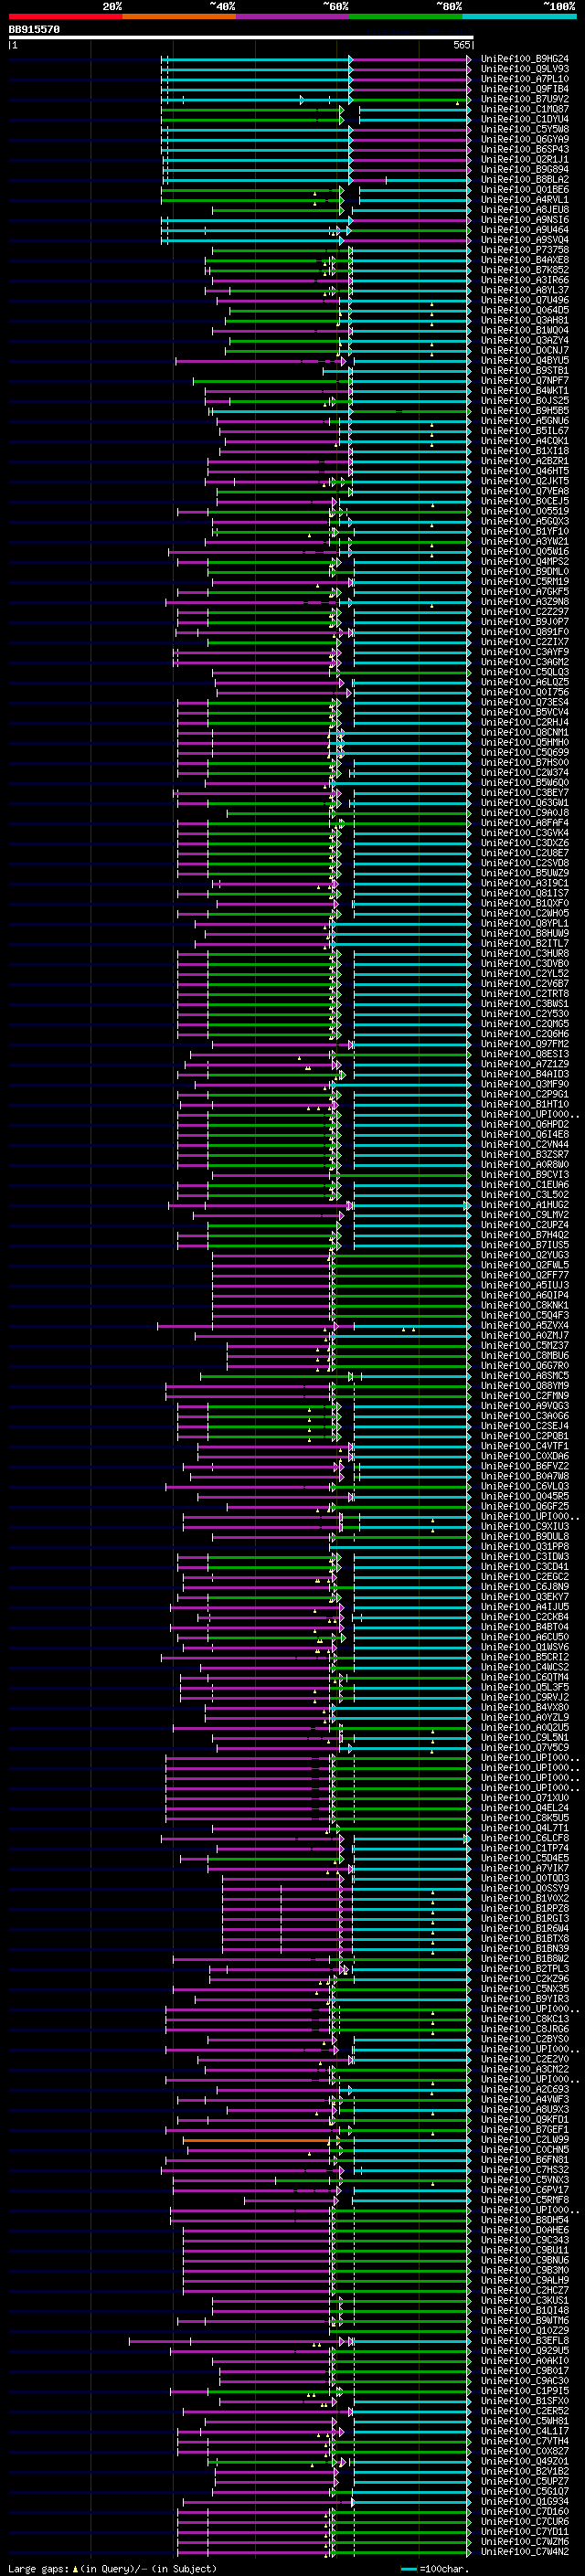Click the cyan =100char scale bar
Screen dimensions: 585x2576
pos(408,2568)
